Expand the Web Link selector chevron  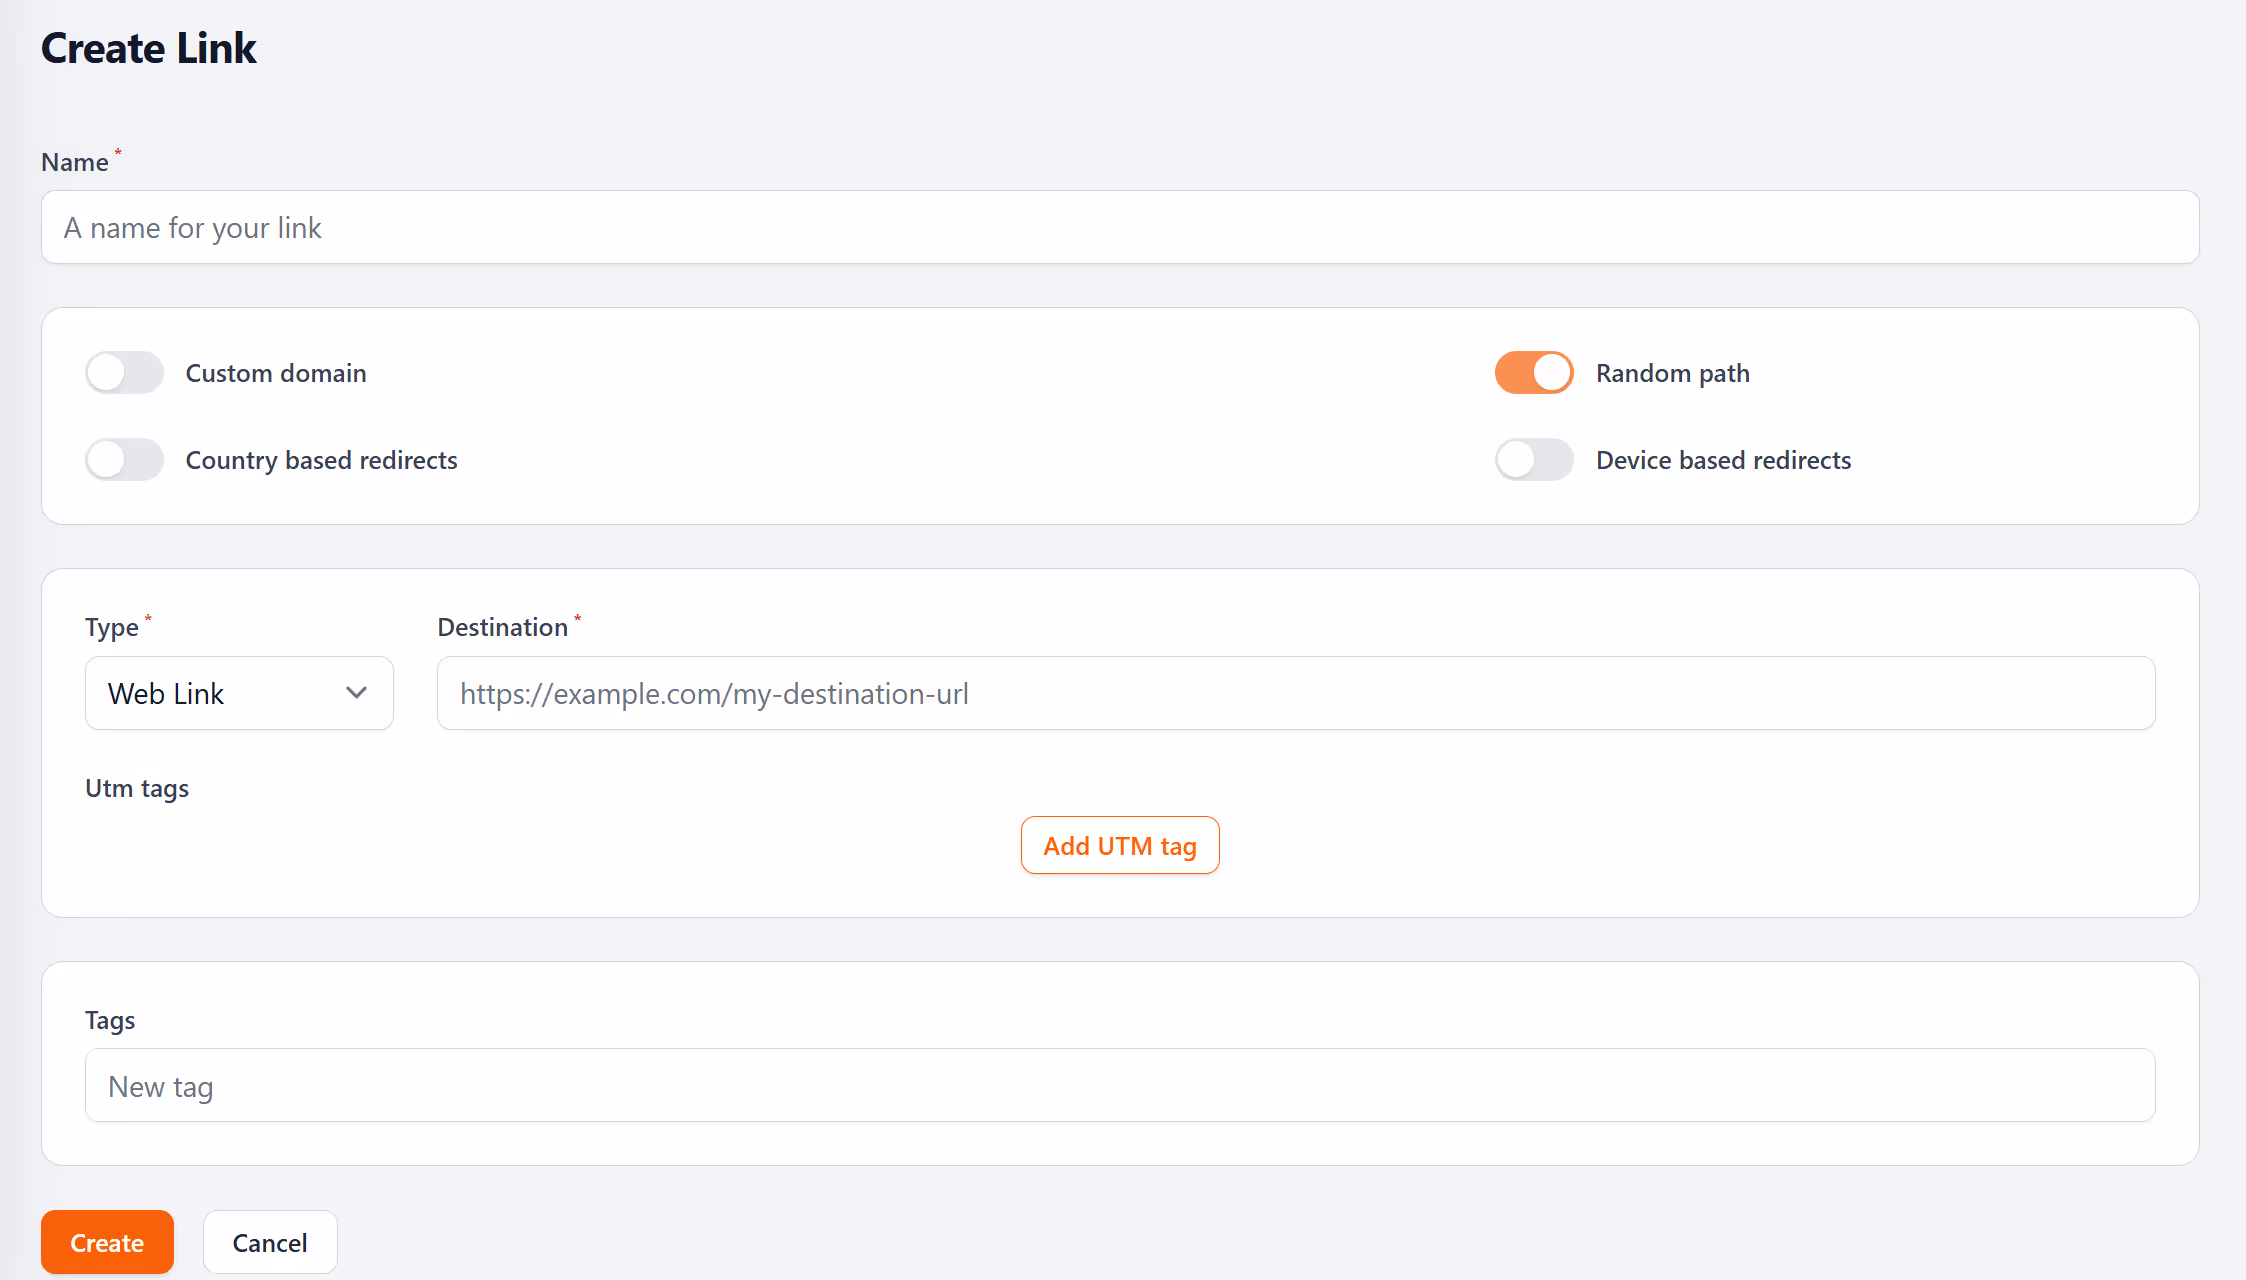356,692
